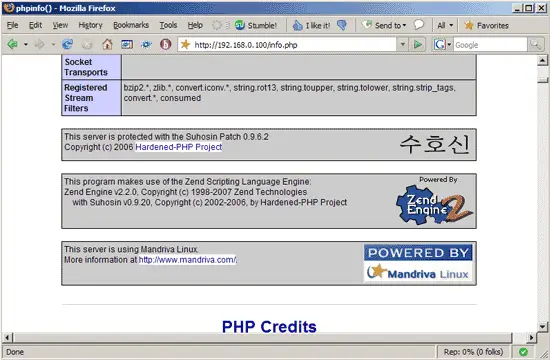Screen dimensions: 550x360
Task: Click the horizontal scrollbar right arrow
Action: [532, 338]
